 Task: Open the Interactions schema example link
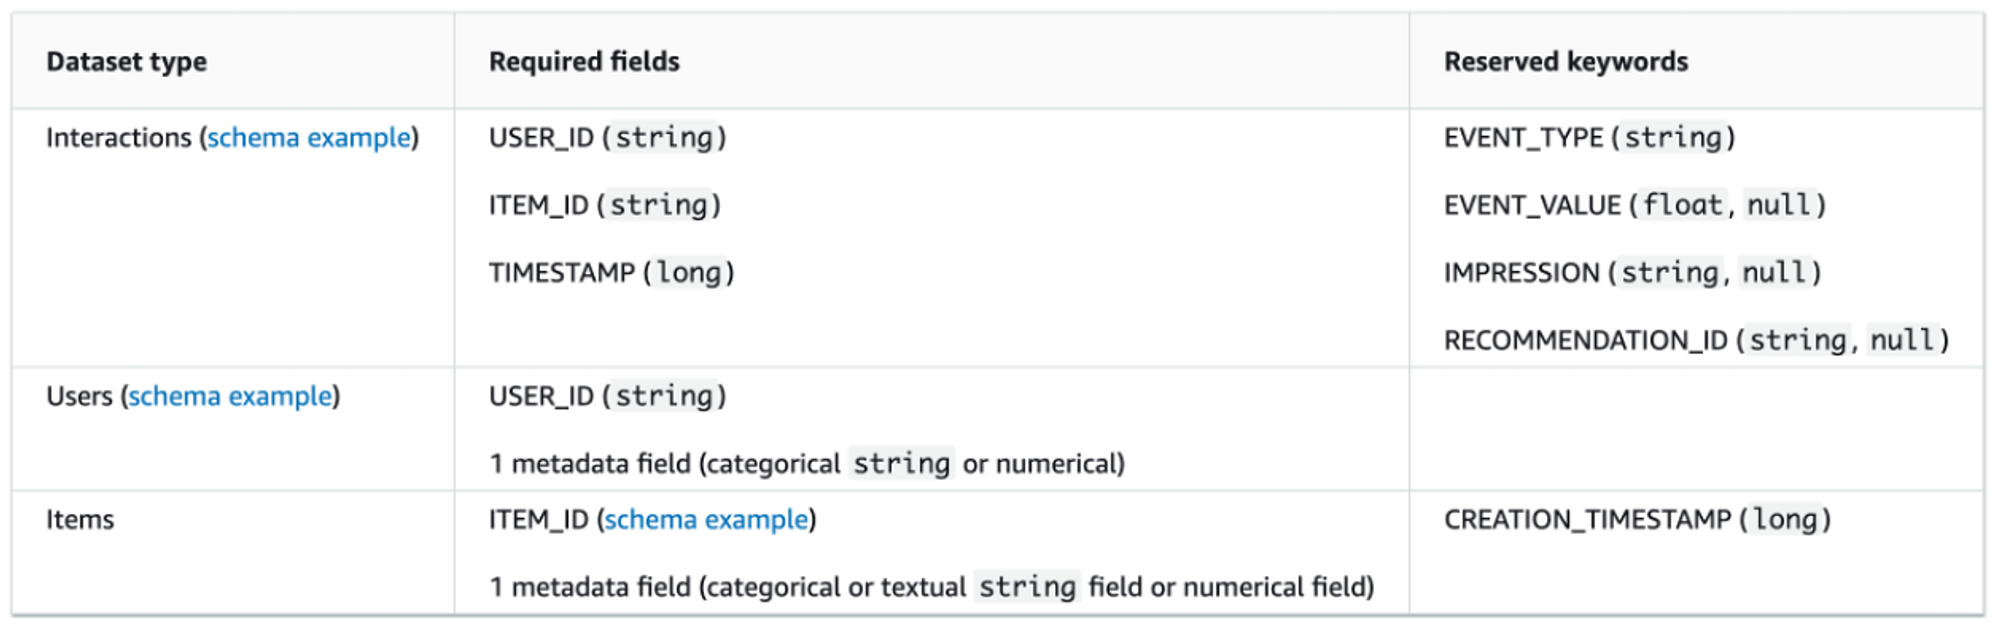[308, 138]
